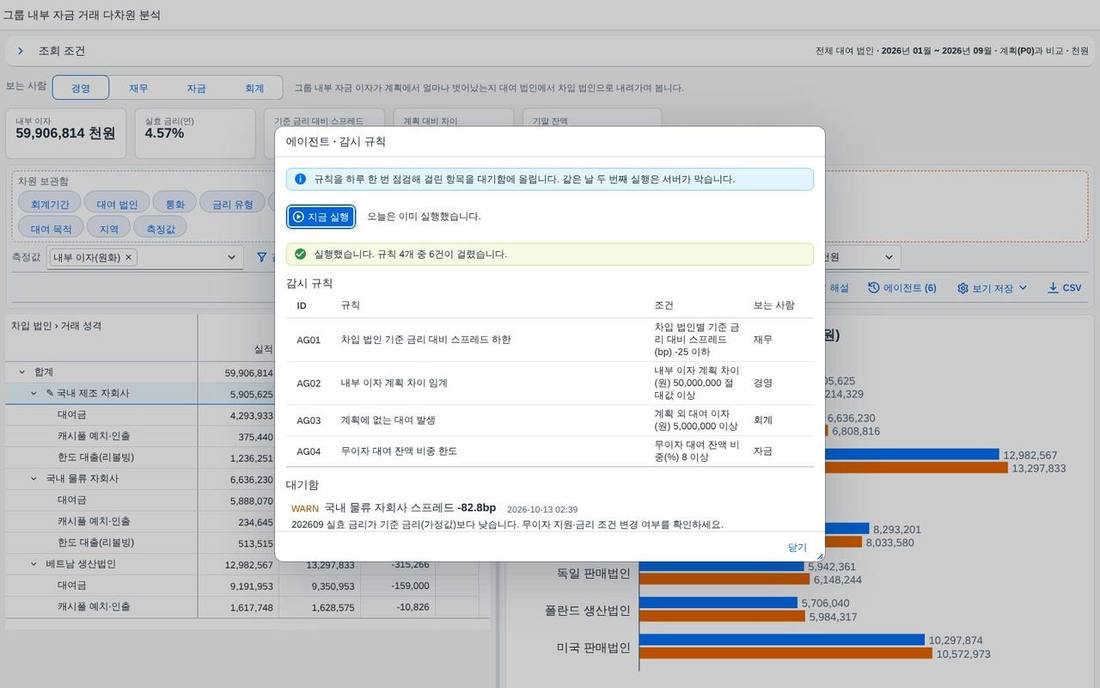
Task: Click the gear icon of 보기 저장
Action: [962, 288]
